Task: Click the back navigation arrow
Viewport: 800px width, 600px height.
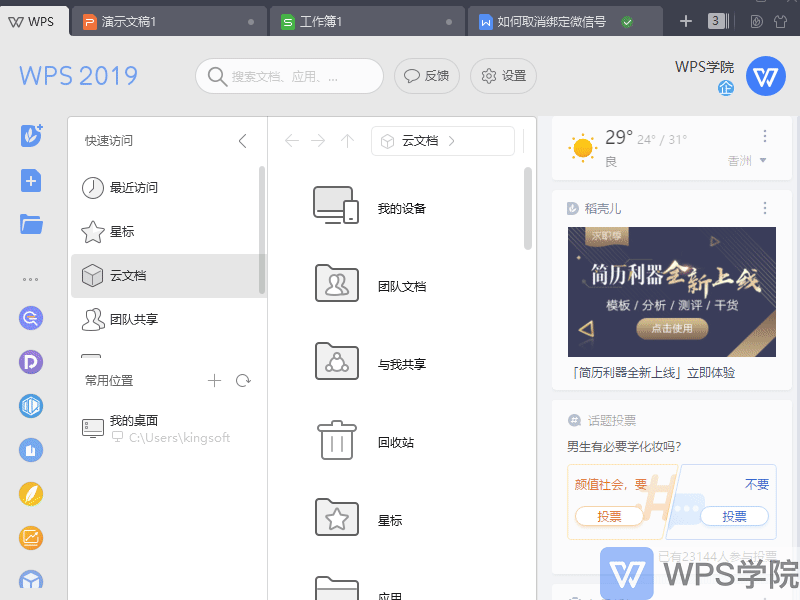Action: [x=292, y=140]
